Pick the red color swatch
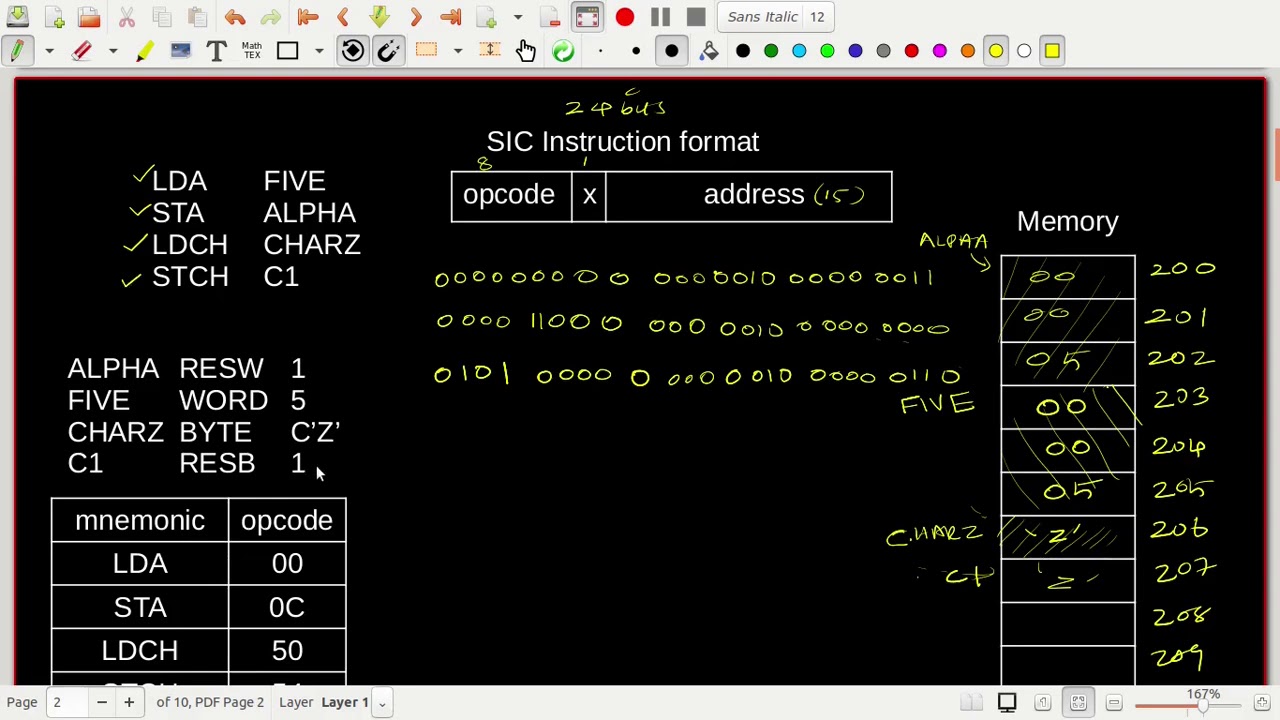Image resolution: width=1280 pixels, height=720 pixels. click(911, 51)
